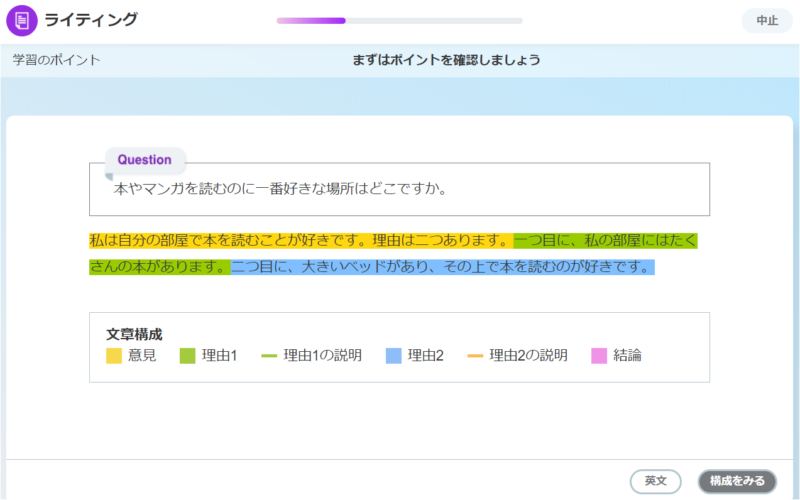Viewport: 800px width, 500px height.
Task: Click the まずはポイントを確認しましょう header text
Action: [446, 60]
